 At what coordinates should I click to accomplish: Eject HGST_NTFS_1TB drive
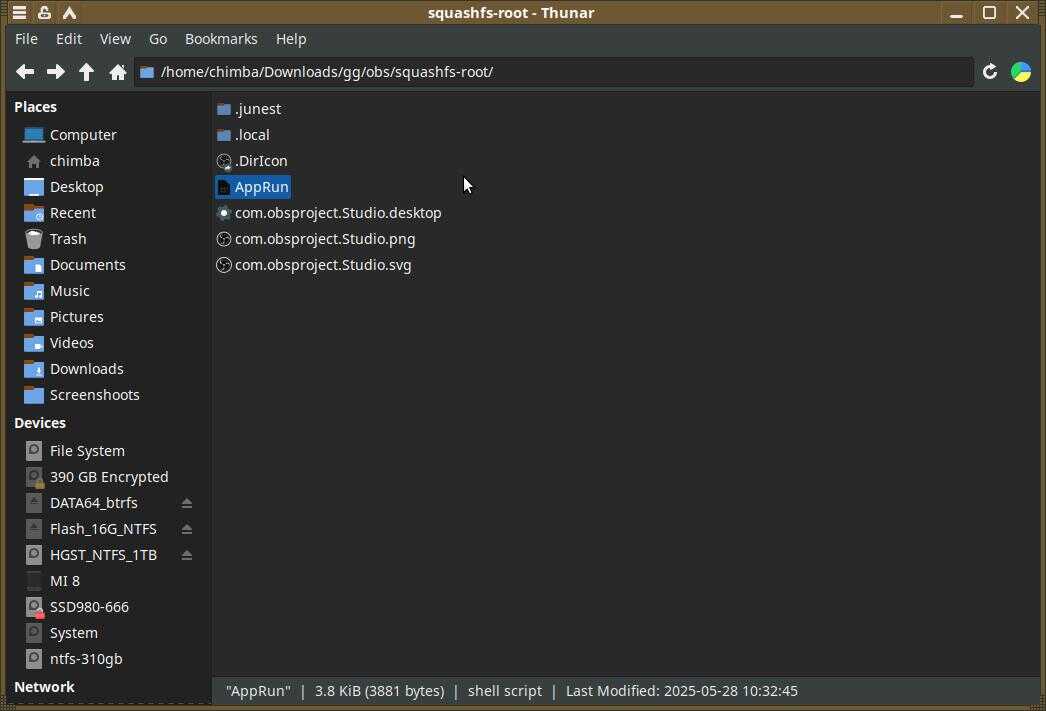click(x=187, y=555)
